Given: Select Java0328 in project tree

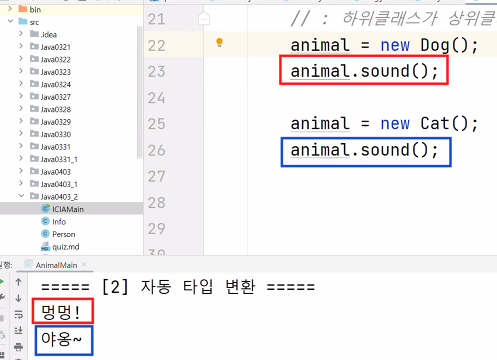Looking at the screenshot, I should tap(56, 109).
